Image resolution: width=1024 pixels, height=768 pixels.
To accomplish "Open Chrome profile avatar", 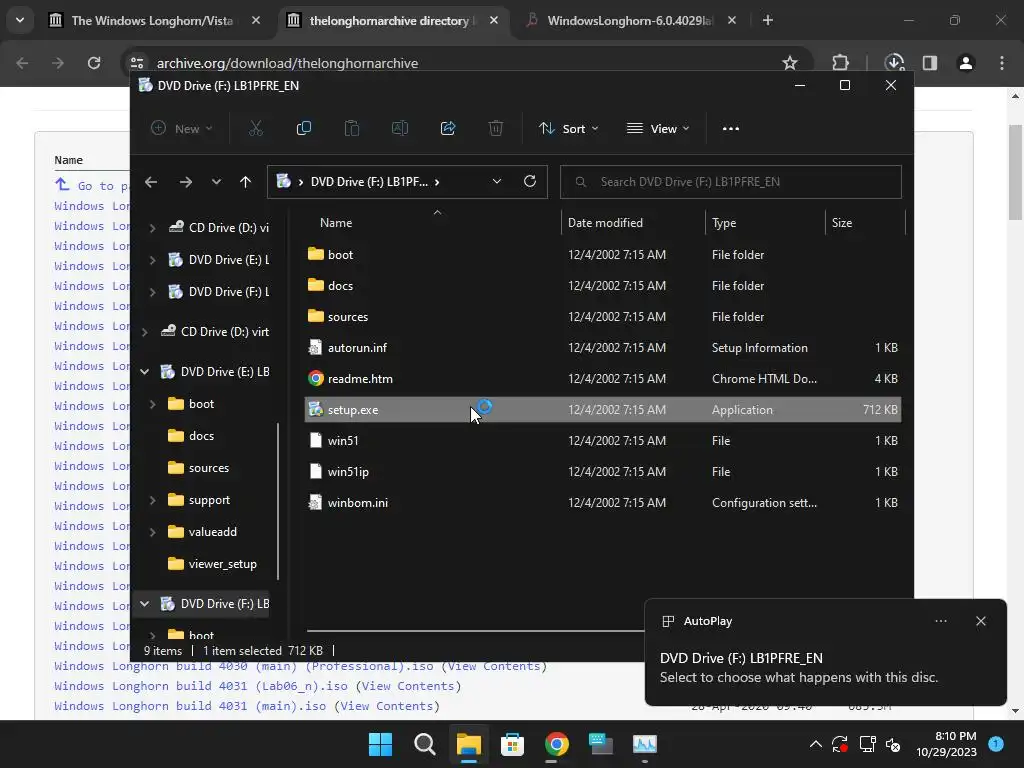I will (x=966, y=63).
